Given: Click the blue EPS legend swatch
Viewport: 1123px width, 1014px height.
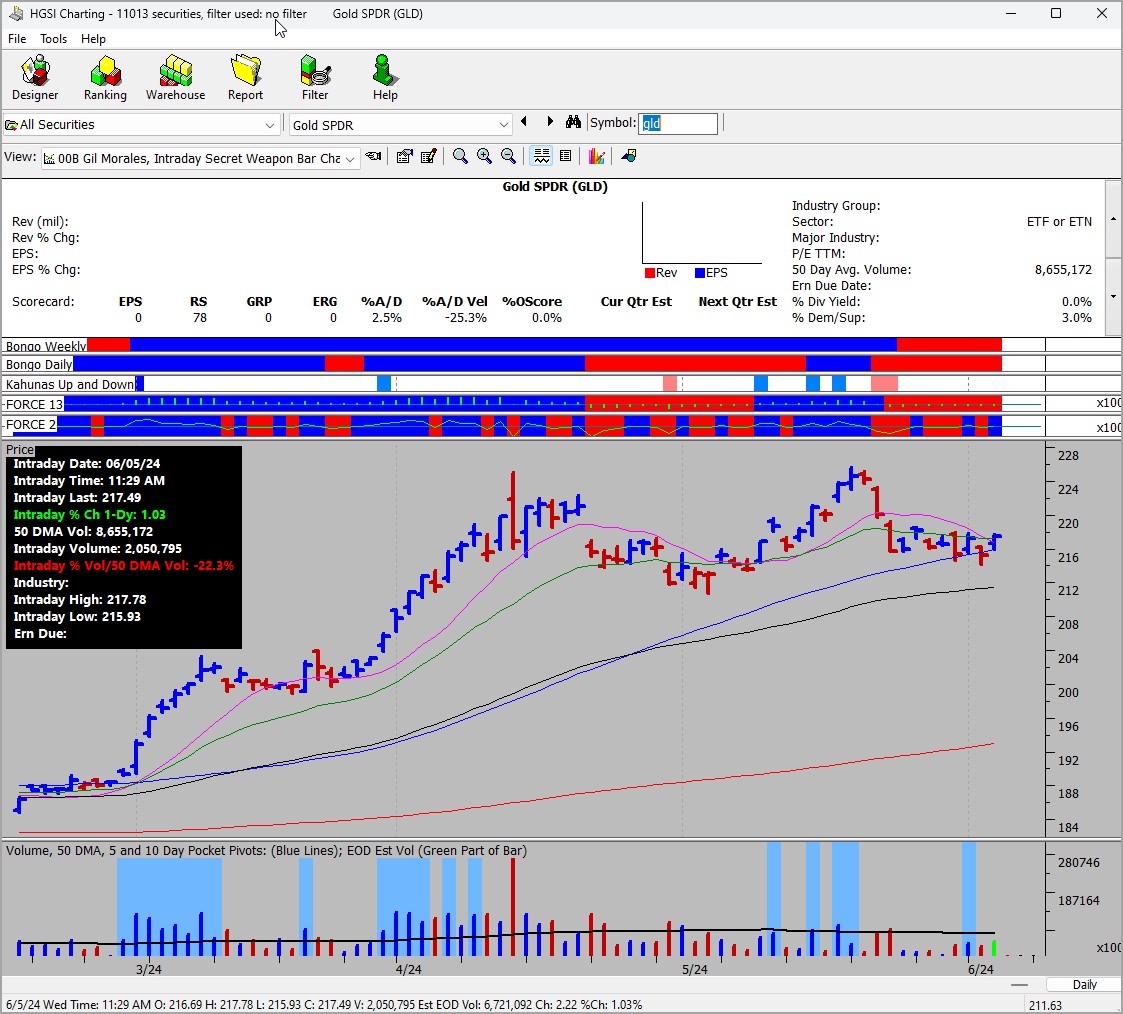Looking at the screenshot, I should 700,273.
